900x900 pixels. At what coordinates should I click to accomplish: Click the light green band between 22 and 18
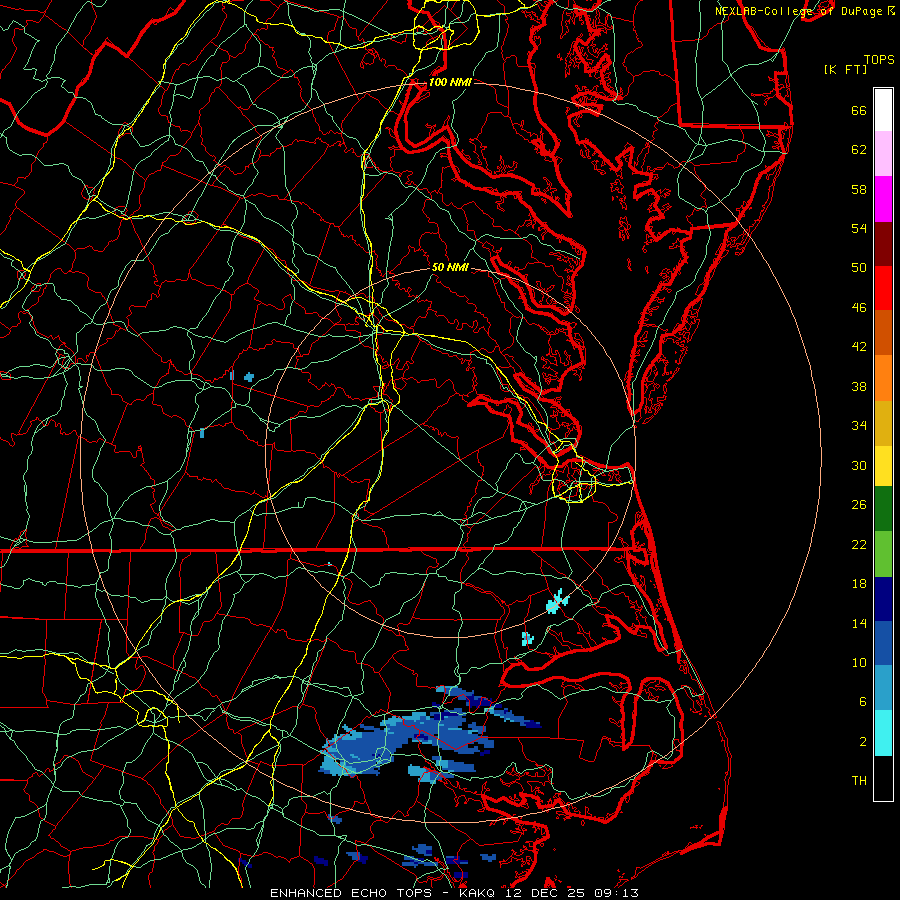pos(883,554)
